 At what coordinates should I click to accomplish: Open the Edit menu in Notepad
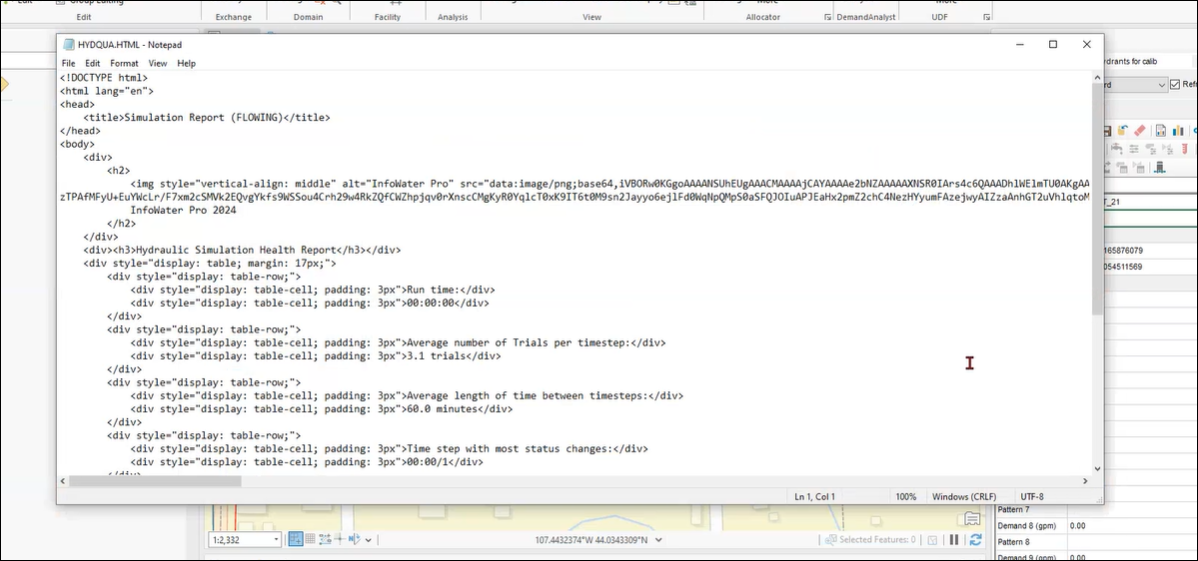point(92,63)
